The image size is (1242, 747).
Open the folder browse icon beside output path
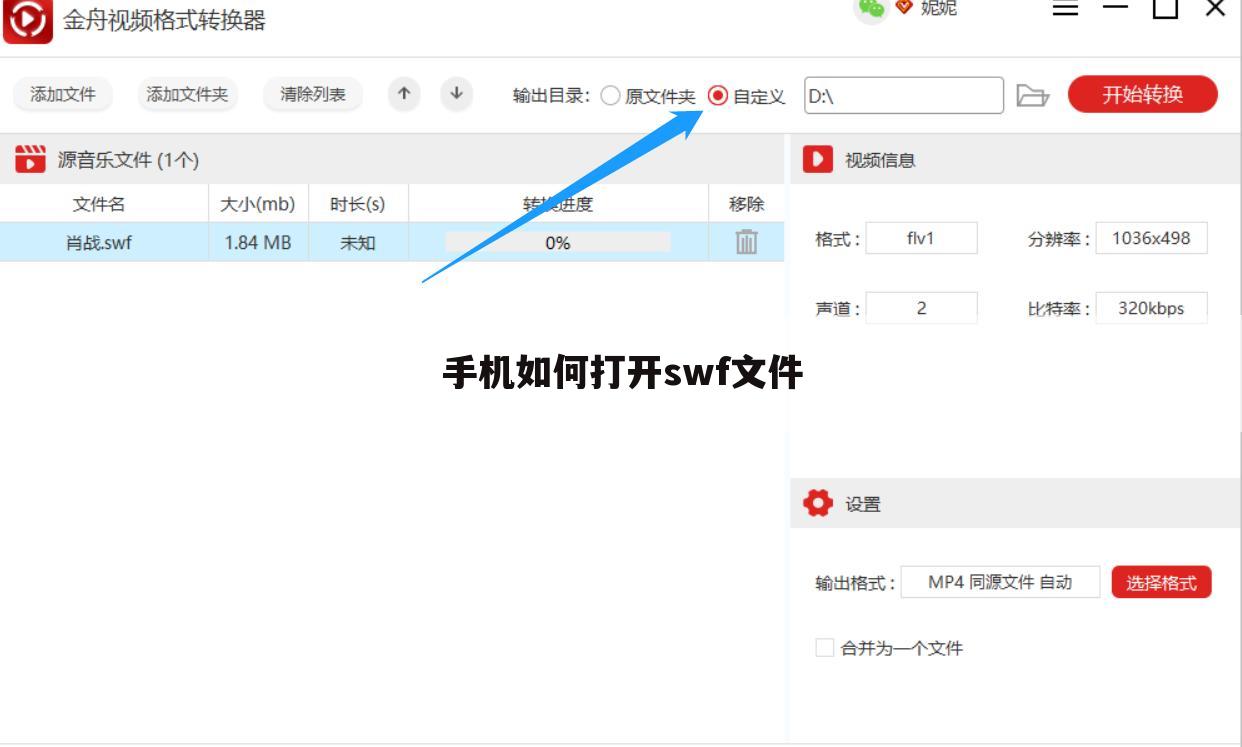[1035, 95]
